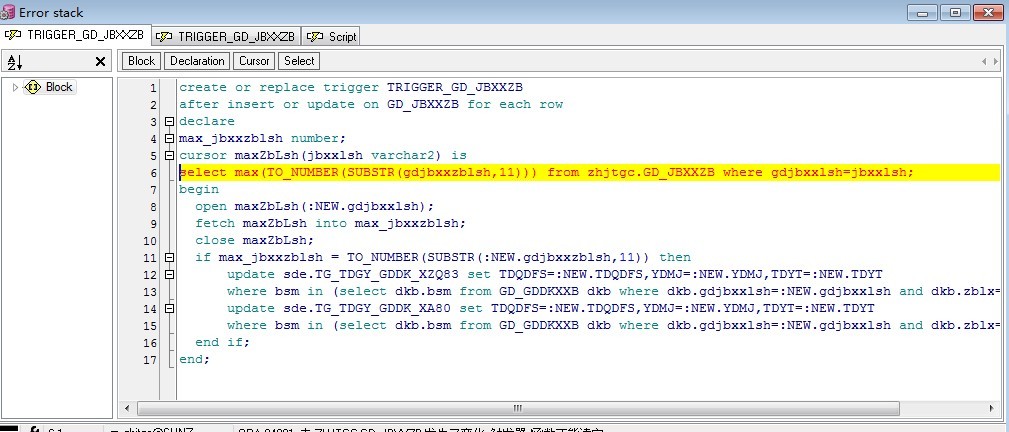
Task: Click the Declaration navigation button
Action: [197, 61]
